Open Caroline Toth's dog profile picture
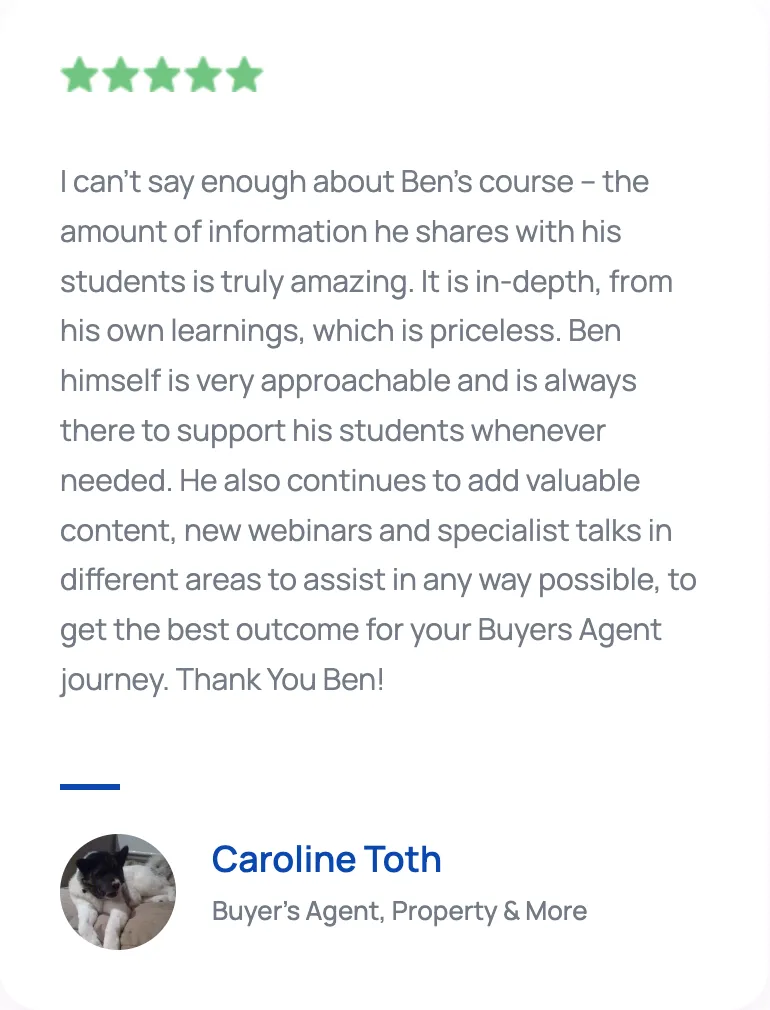Image resolution: width=770 pixels, height=1010 pixels. pos(118,891)
